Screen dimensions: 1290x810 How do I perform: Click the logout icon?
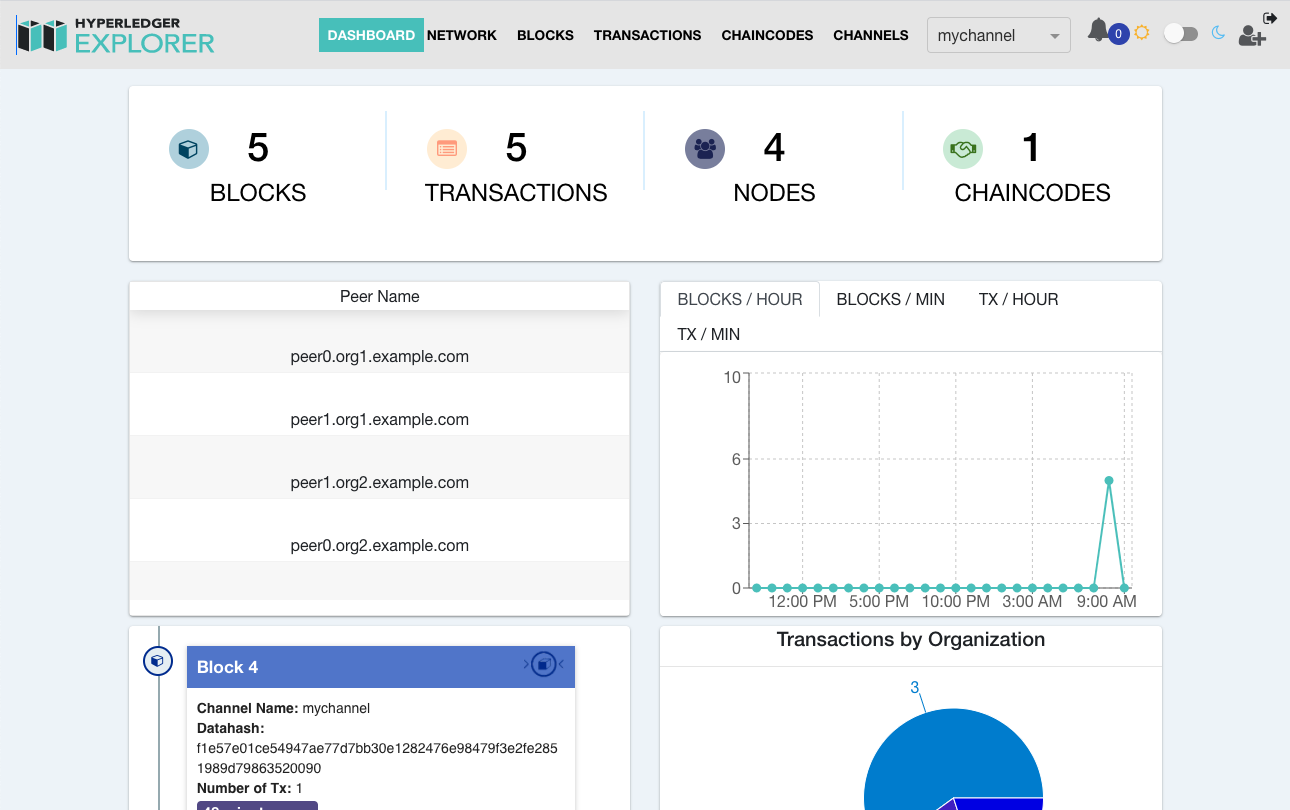click(x=1270, y=18)
